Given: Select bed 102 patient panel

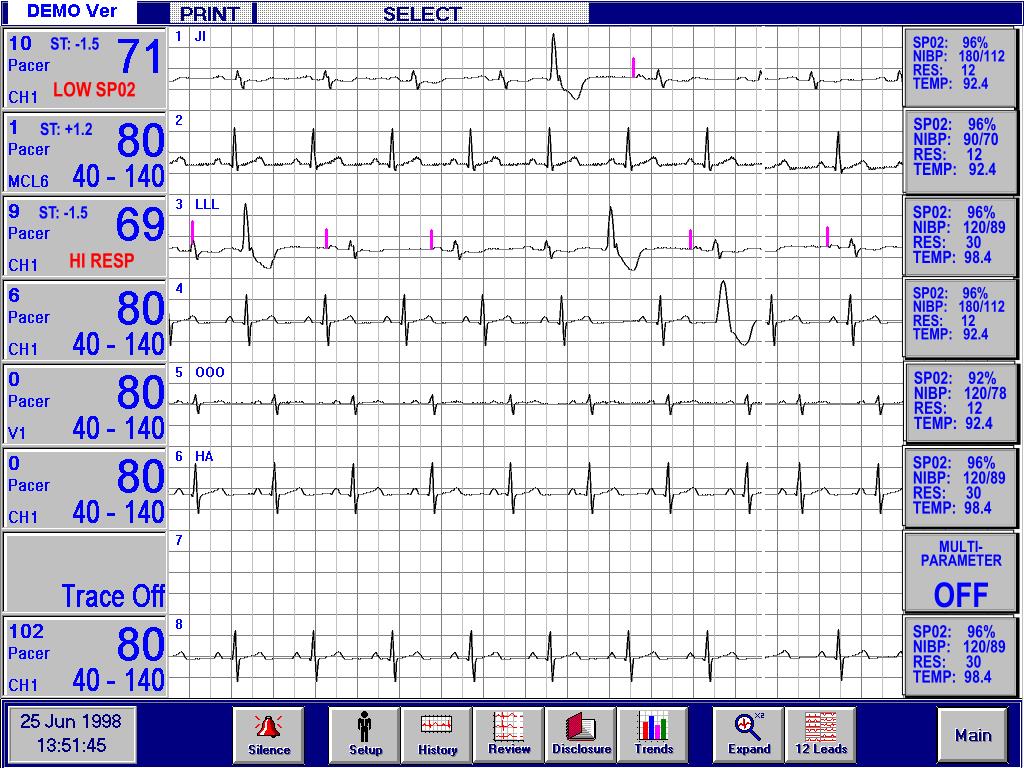Looking at the screenshot, I should (85, 656).
